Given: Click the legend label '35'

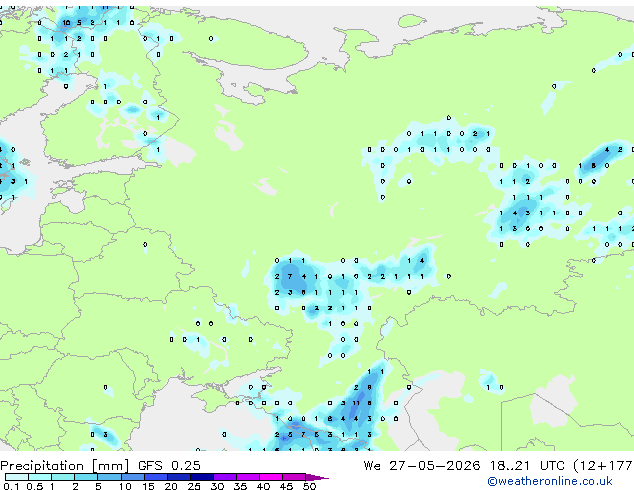Looking at the screenshot, I should (x=240, y=486).
